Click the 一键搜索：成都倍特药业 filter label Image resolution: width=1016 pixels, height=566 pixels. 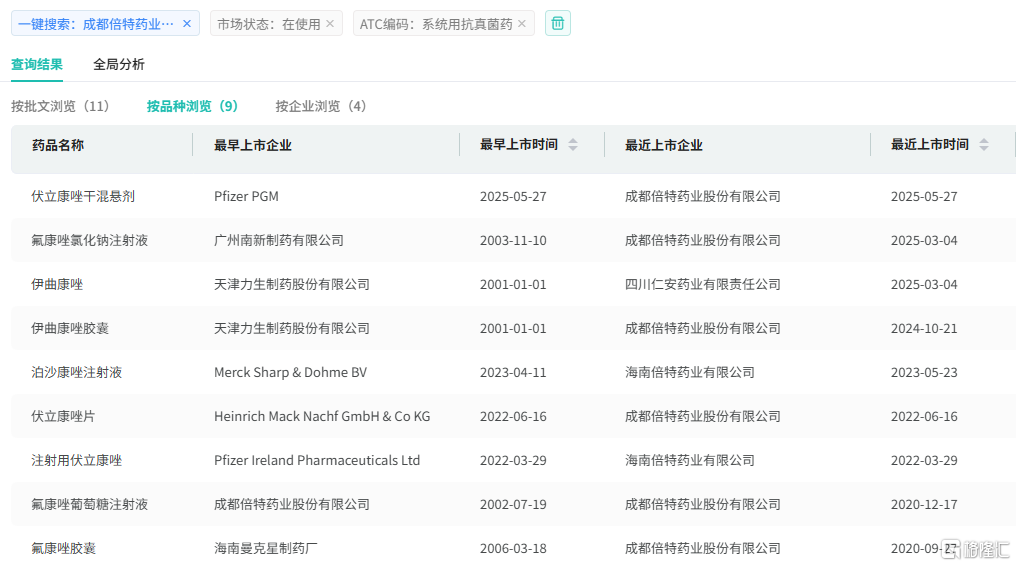[96, 24]
